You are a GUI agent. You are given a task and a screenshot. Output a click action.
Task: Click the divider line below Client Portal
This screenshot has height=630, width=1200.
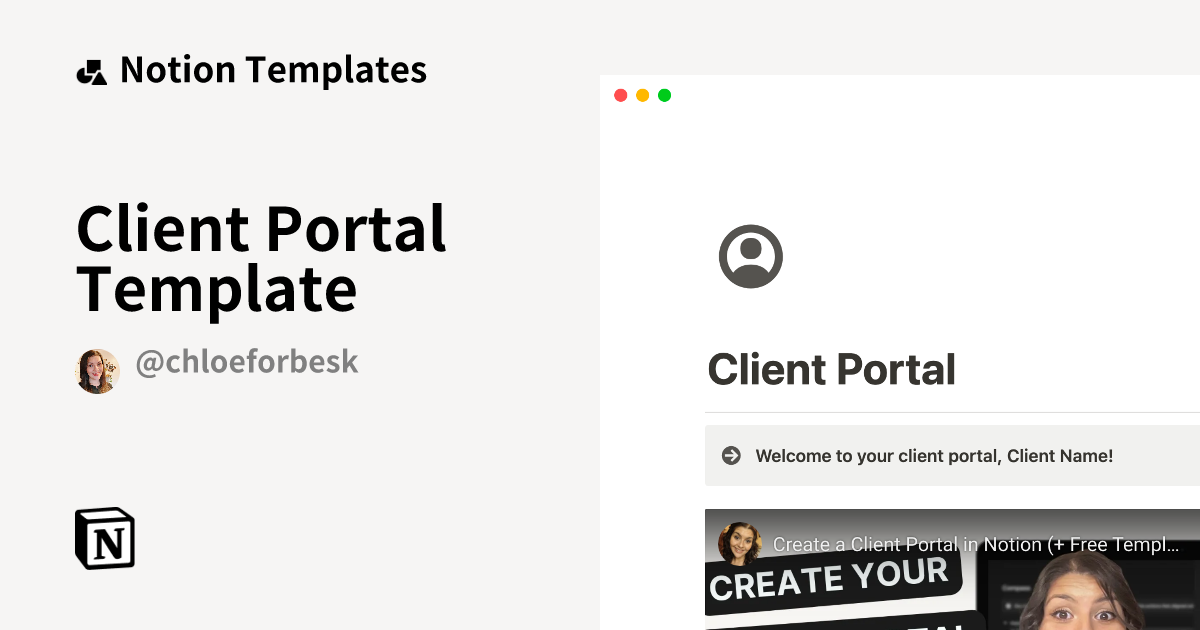[x=952, y=412]
